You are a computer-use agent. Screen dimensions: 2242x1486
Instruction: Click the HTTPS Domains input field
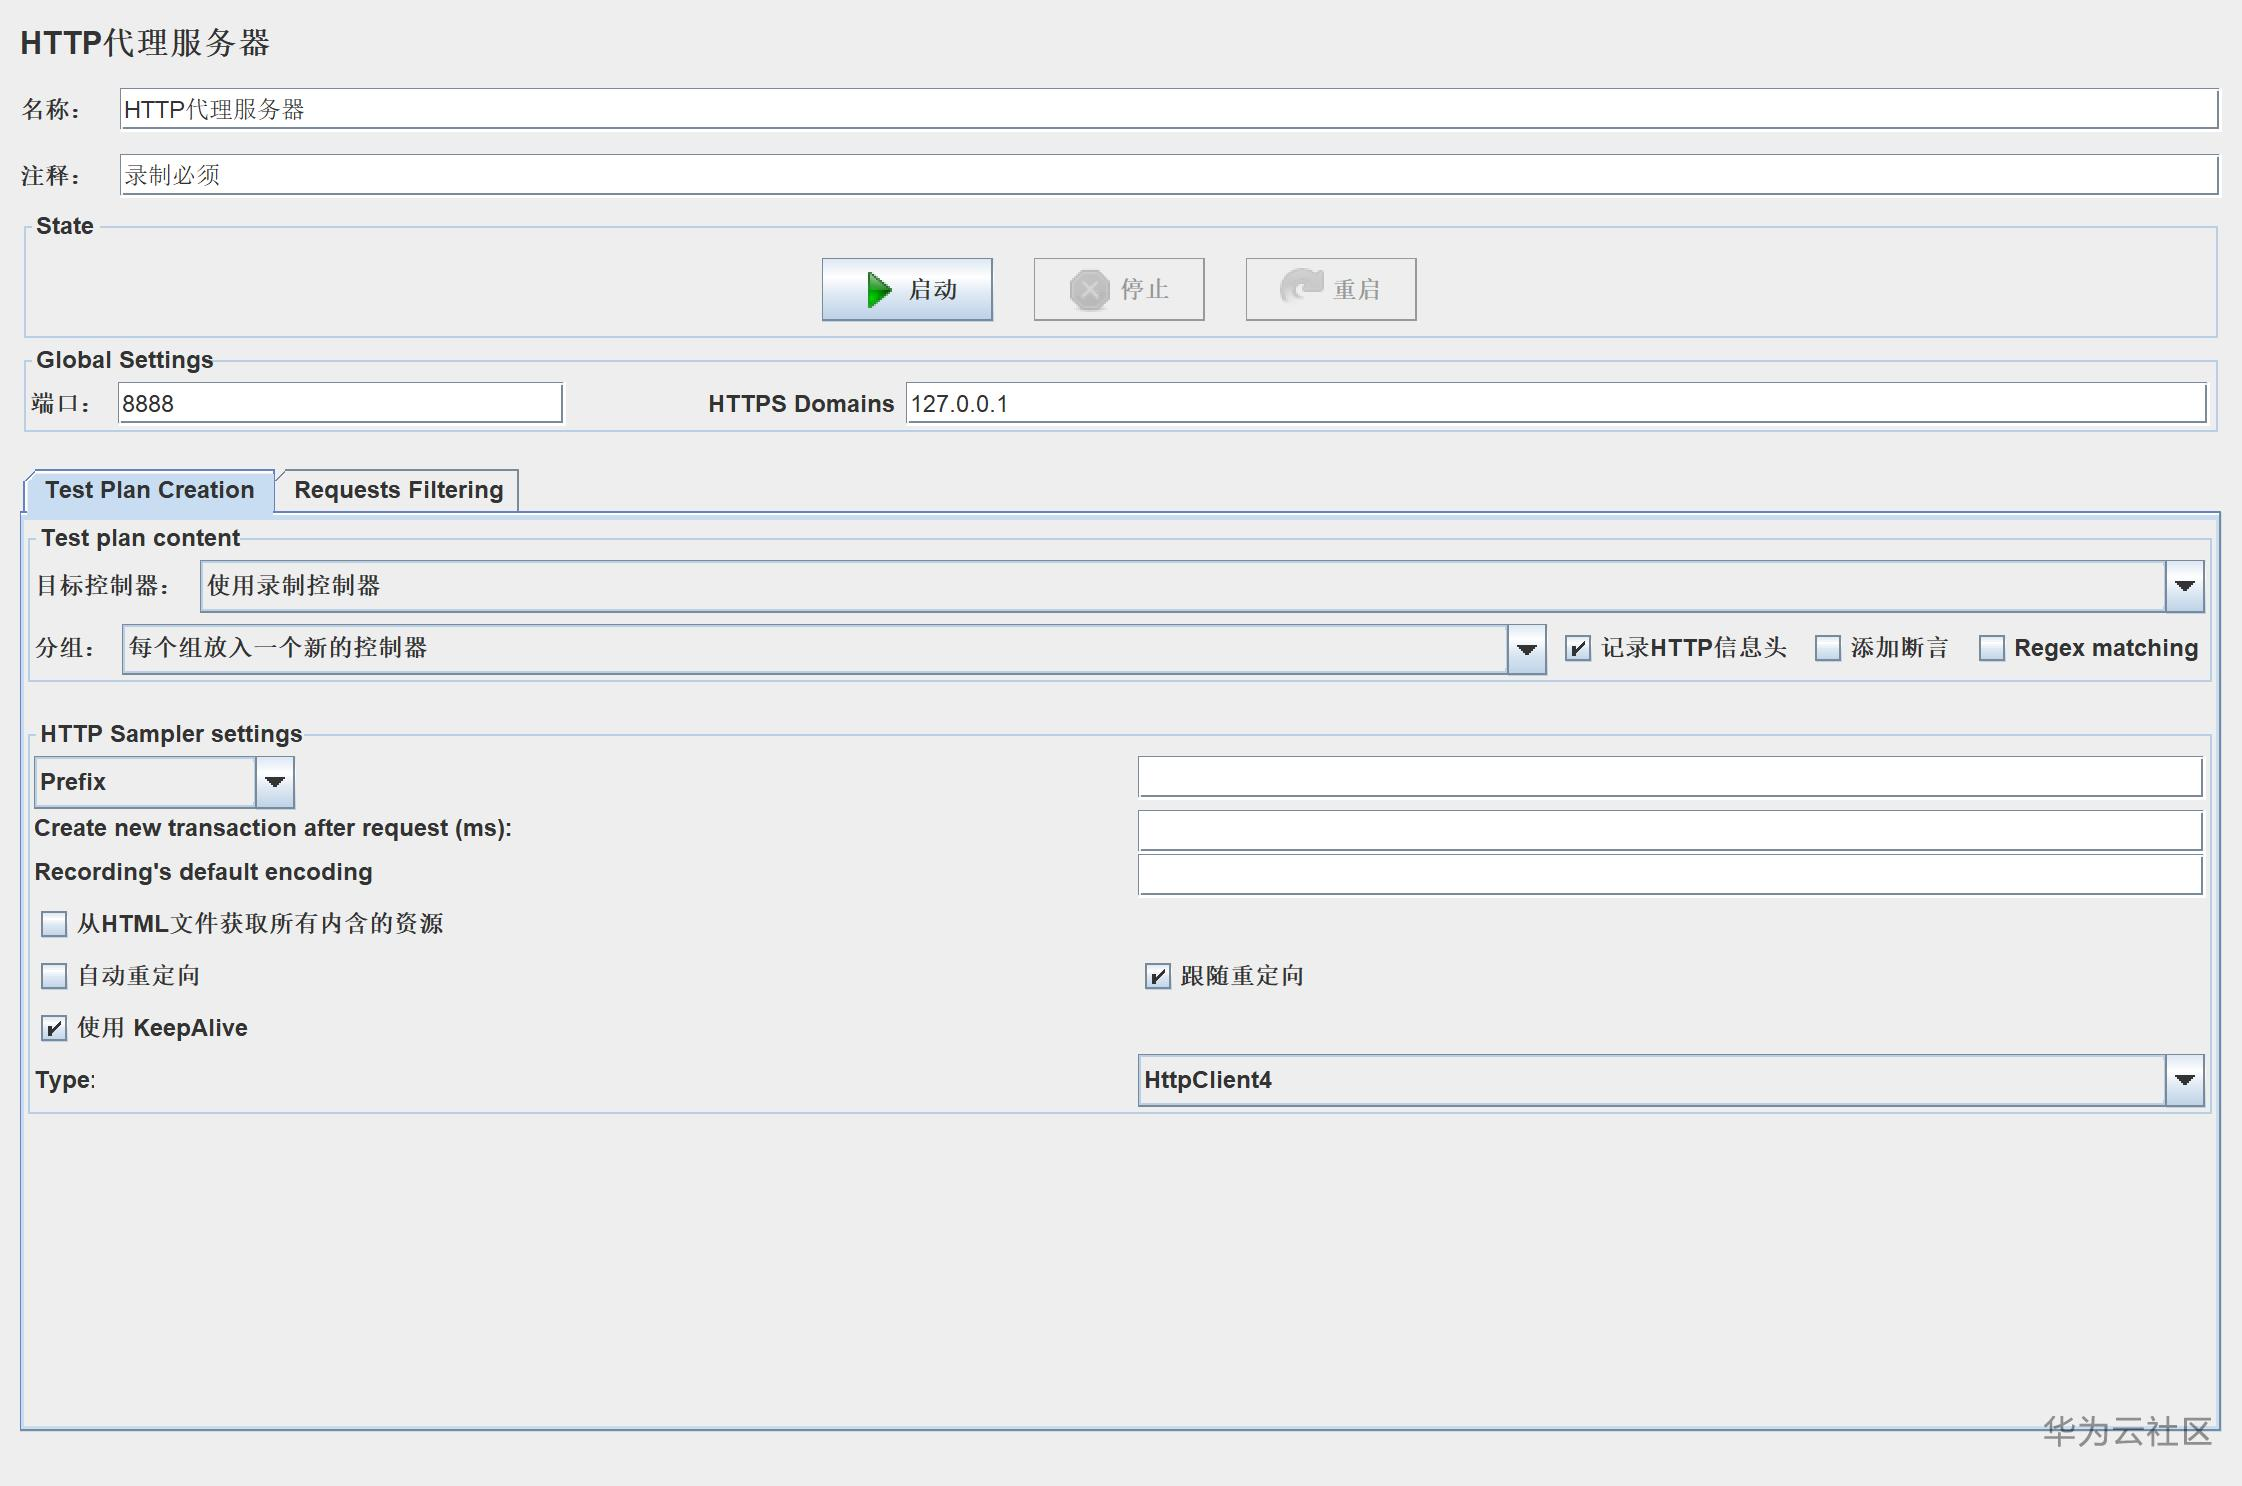coord(1555,404)
